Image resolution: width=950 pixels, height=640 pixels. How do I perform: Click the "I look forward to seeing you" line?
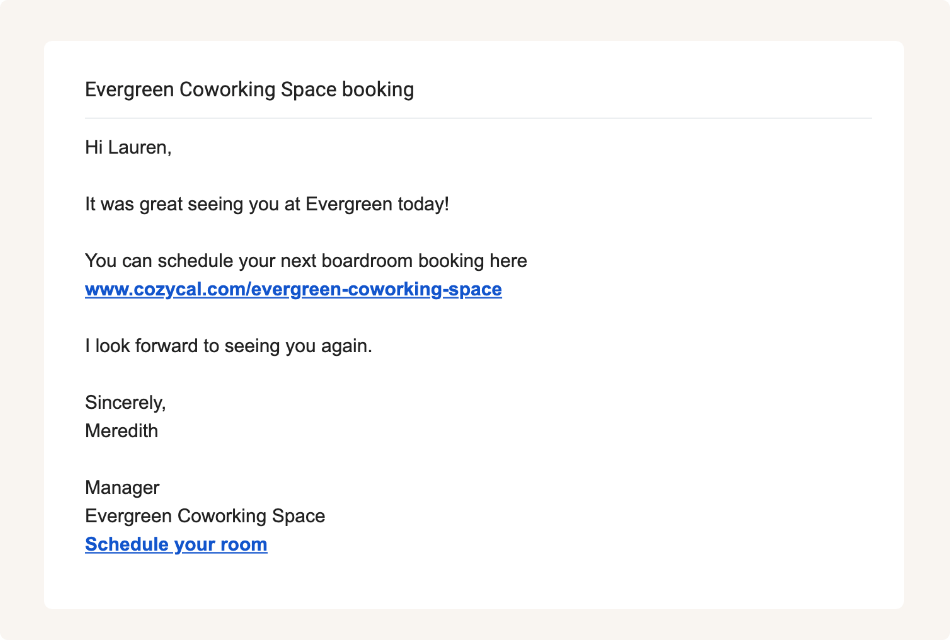pos(228,347)
